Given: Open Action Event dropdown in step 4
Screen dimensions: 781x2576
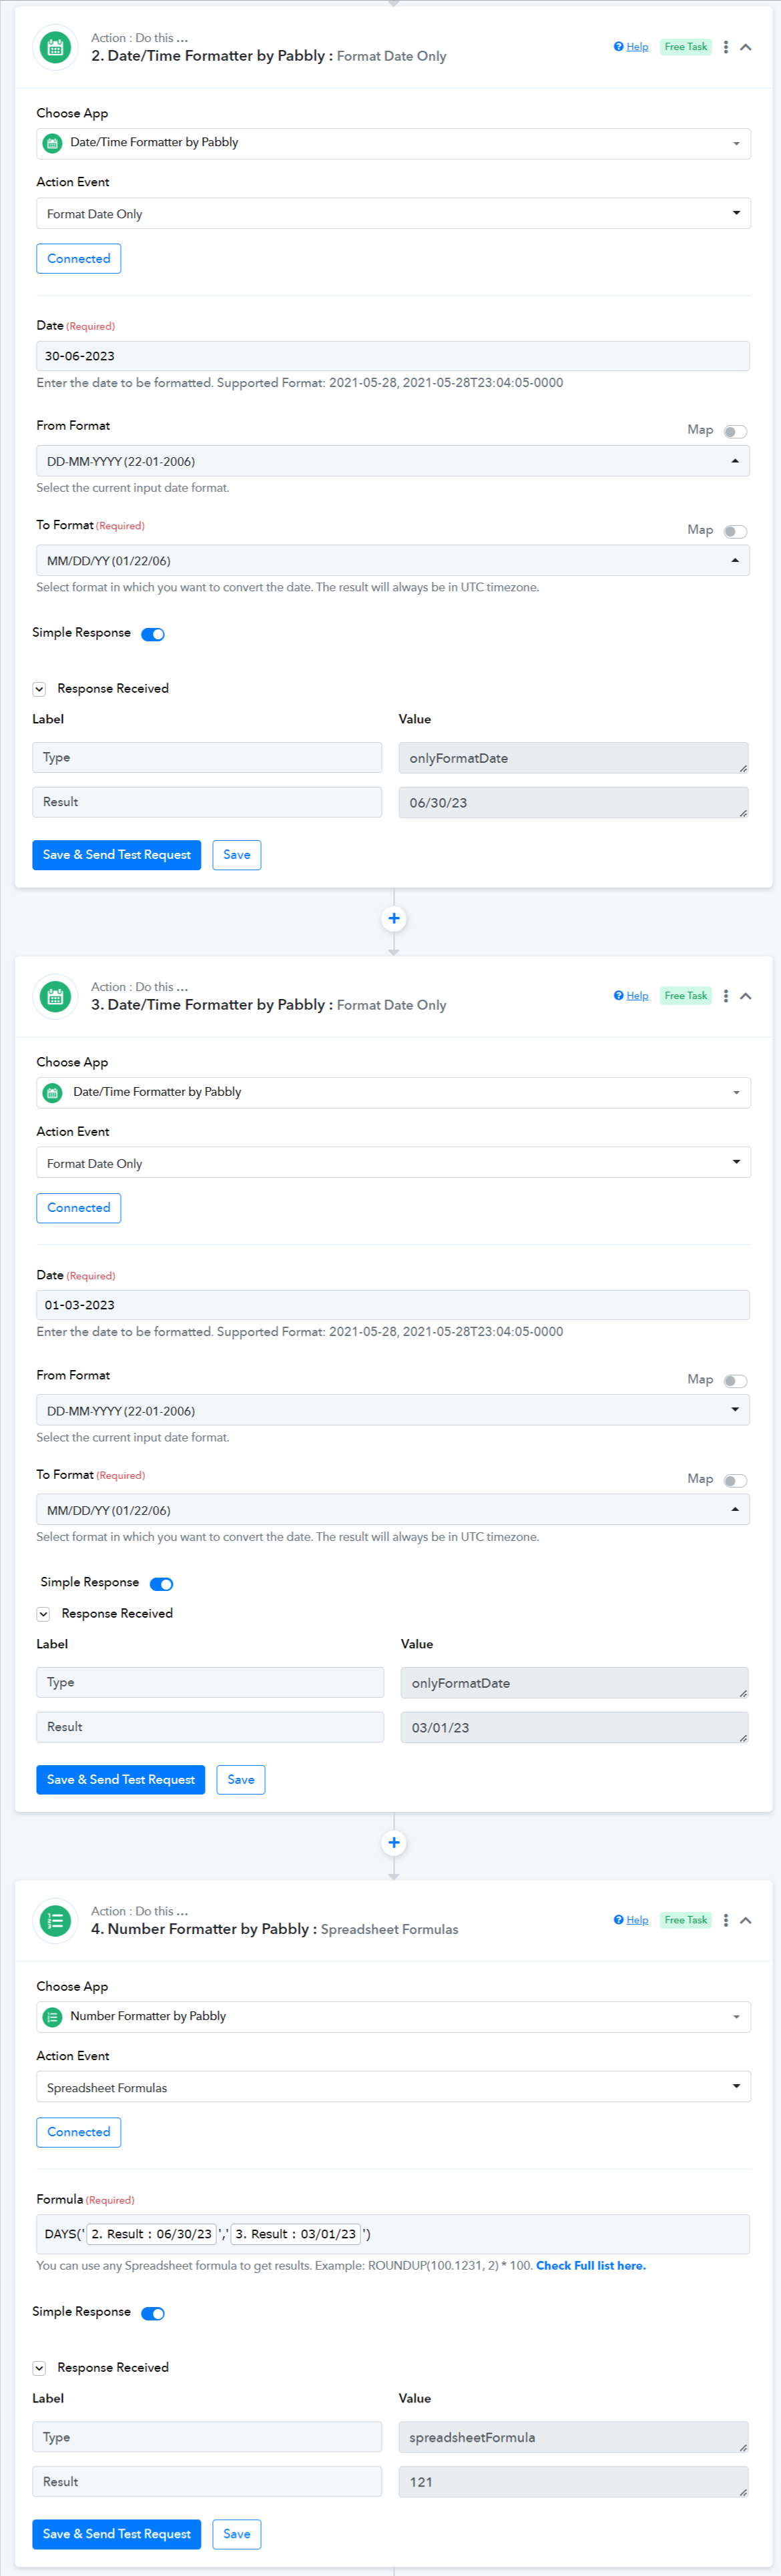Looking at the screenshot, I should (x=392, y=2087).
